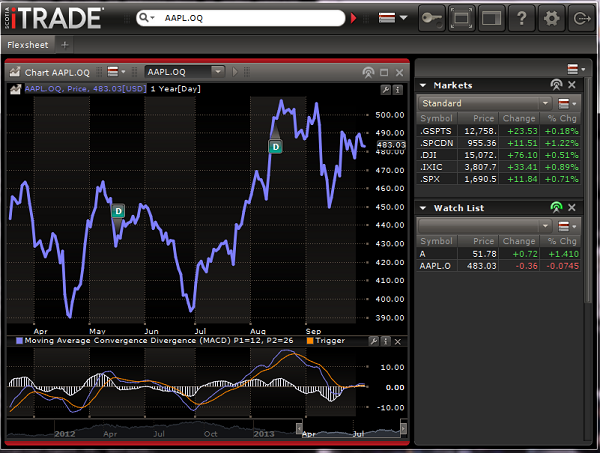Open the empty Watch List selector dropdown
The image size is (600, 453).
[485, 226]
